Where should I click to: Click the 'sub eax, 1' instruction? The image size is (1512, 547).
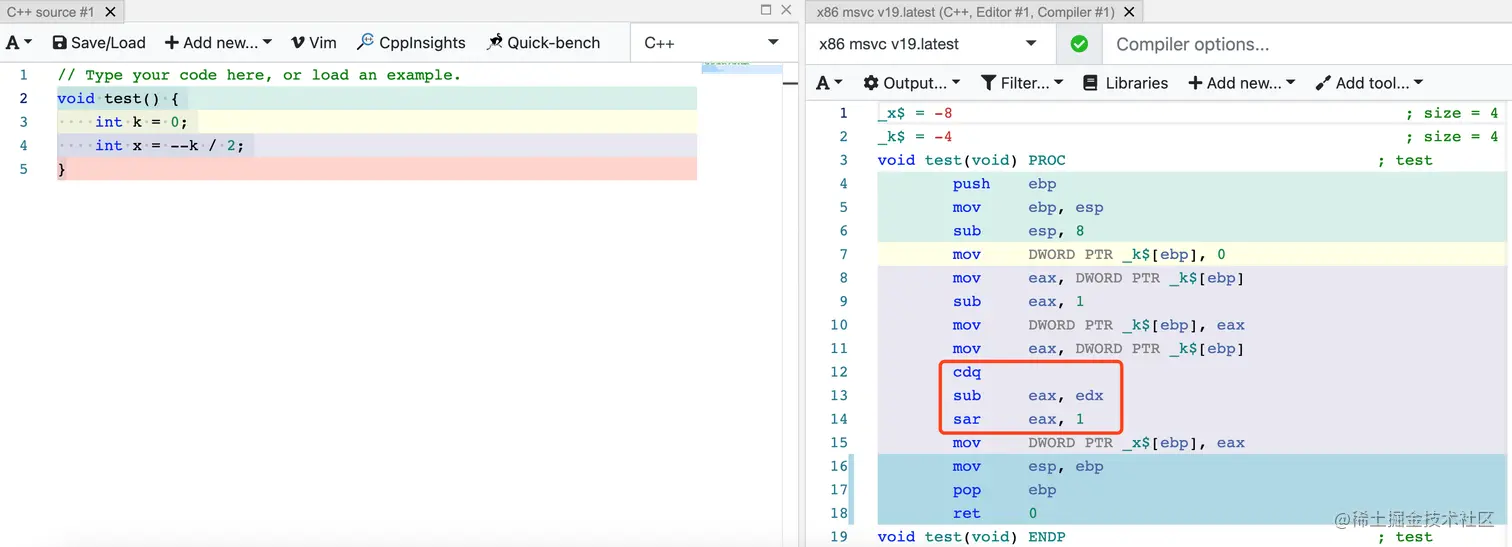tap(1018, 301)
